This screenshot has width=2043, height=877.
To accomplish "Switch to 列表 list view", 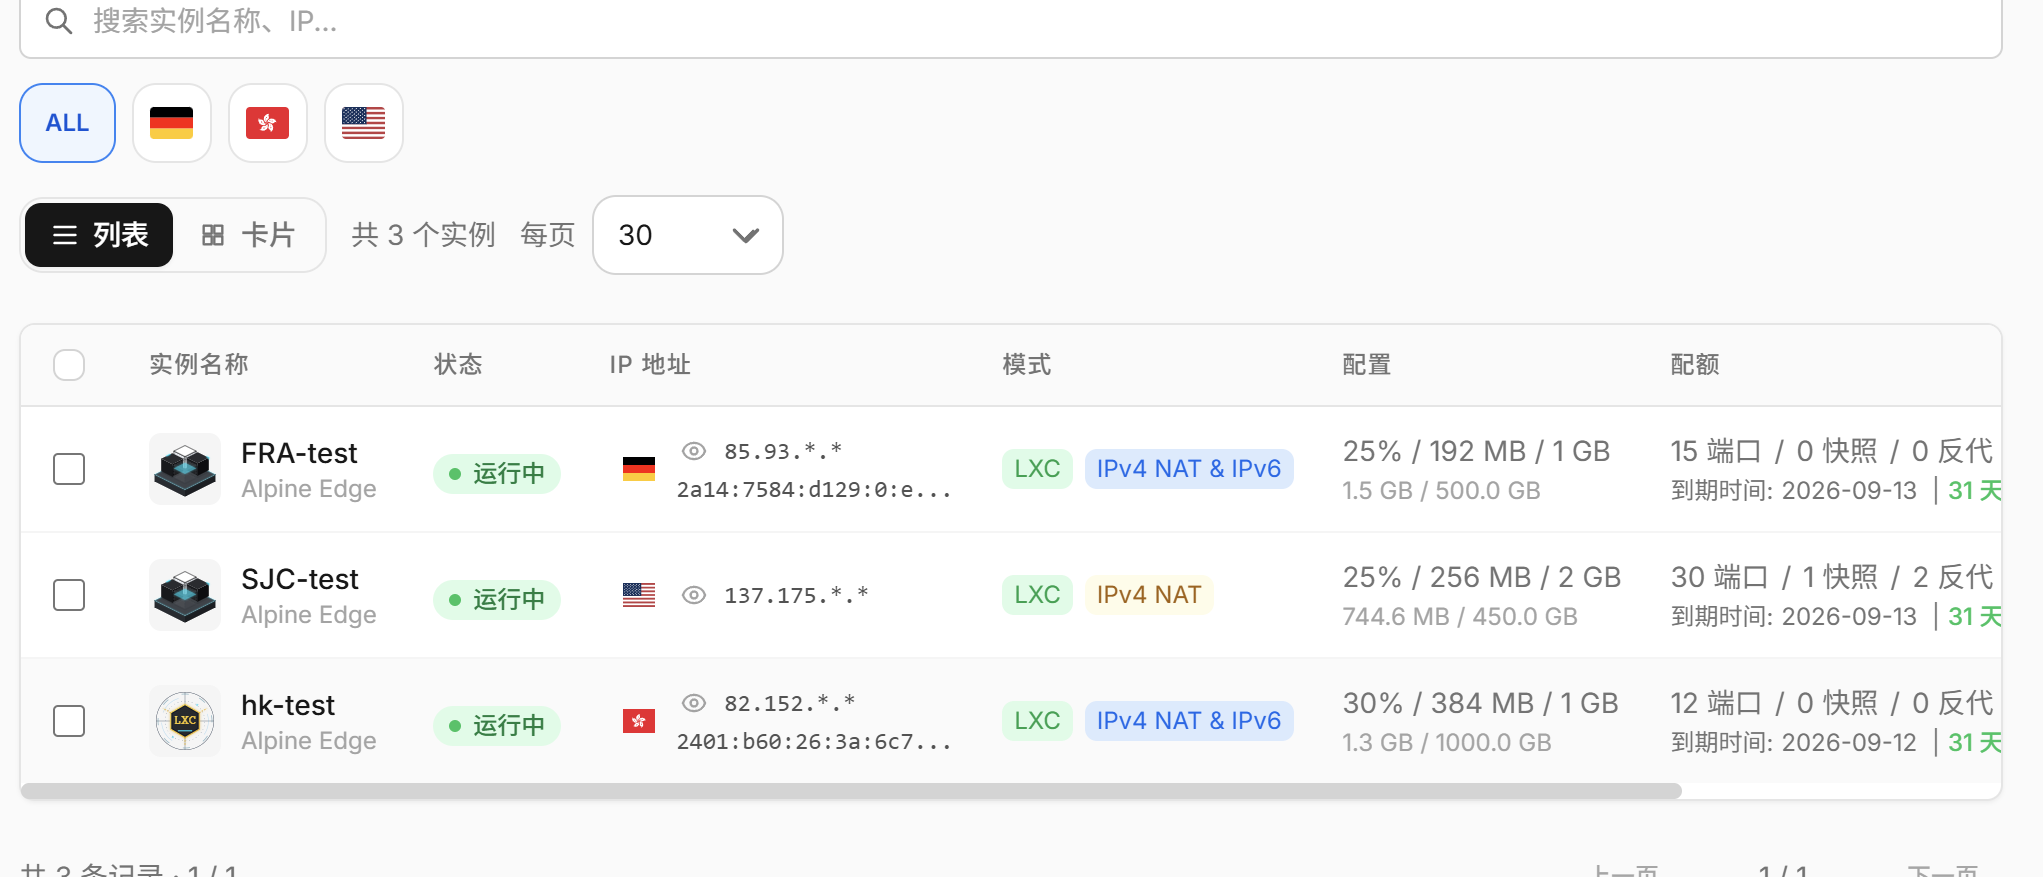I will point(99,235).
